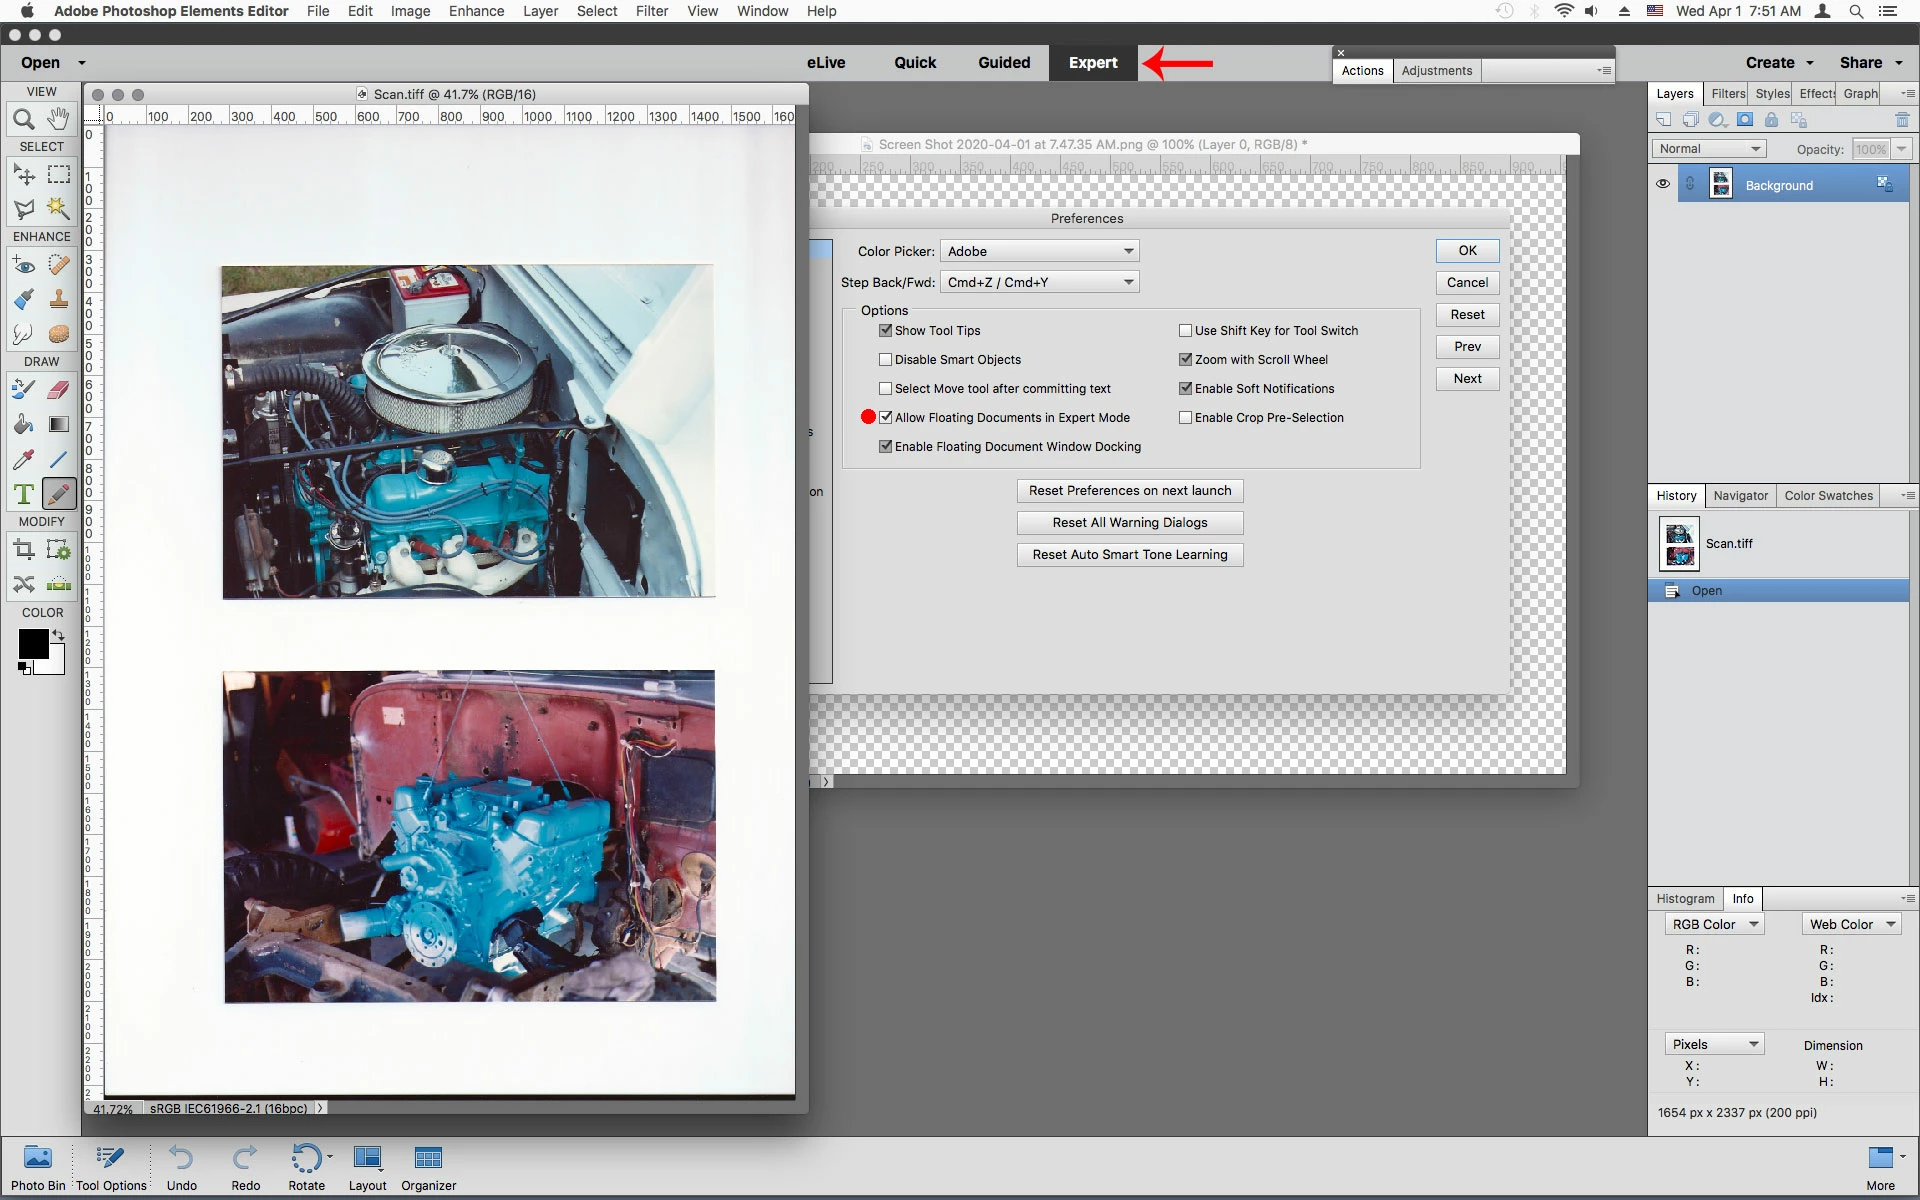Expand the RGB Color dropdown
1920x1200 pixels.
point(1714,925)
